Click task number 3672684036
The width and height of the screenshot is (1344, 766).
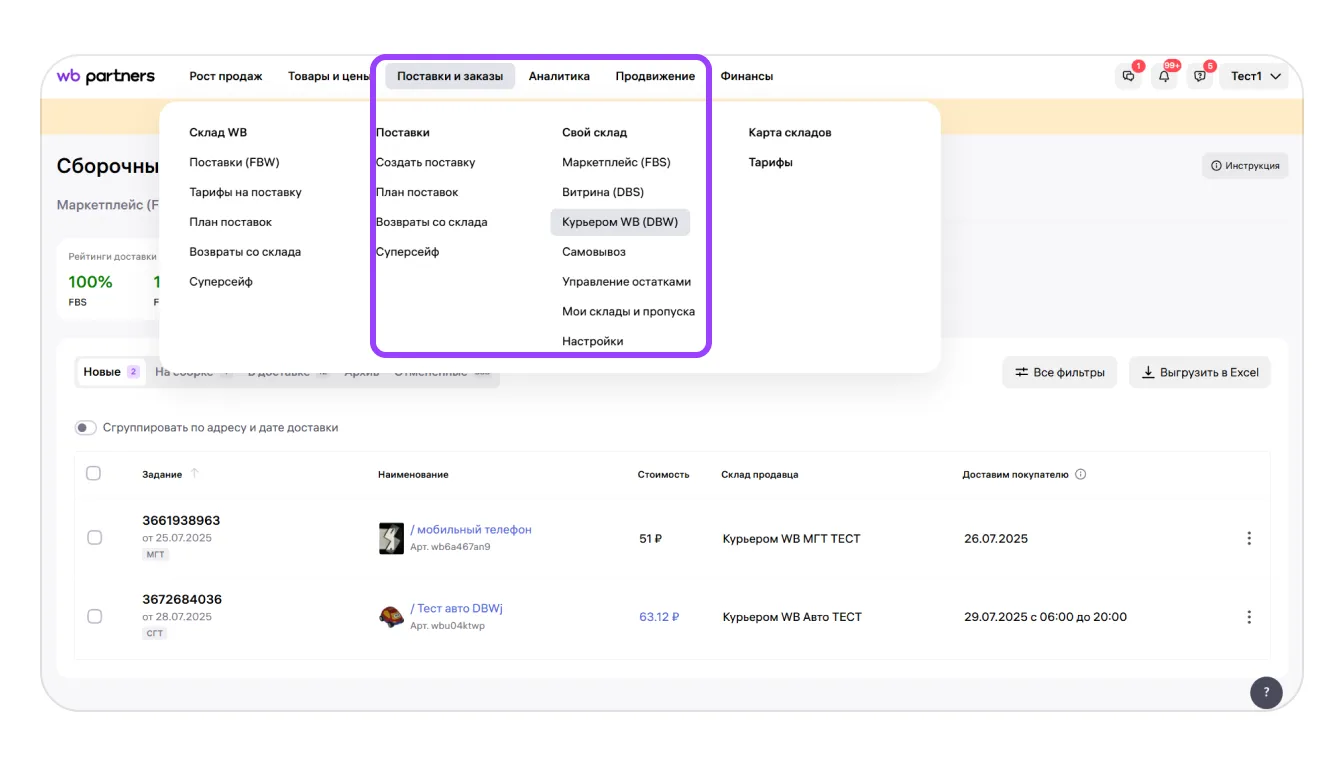[x=182, y=599]
